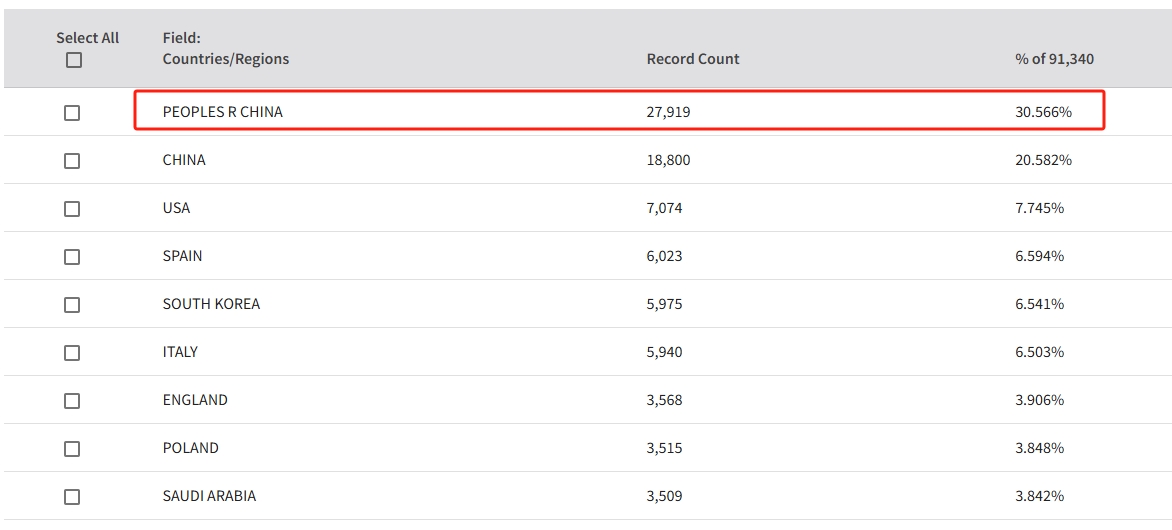Enable the USA checkbox

pos(72,209)
